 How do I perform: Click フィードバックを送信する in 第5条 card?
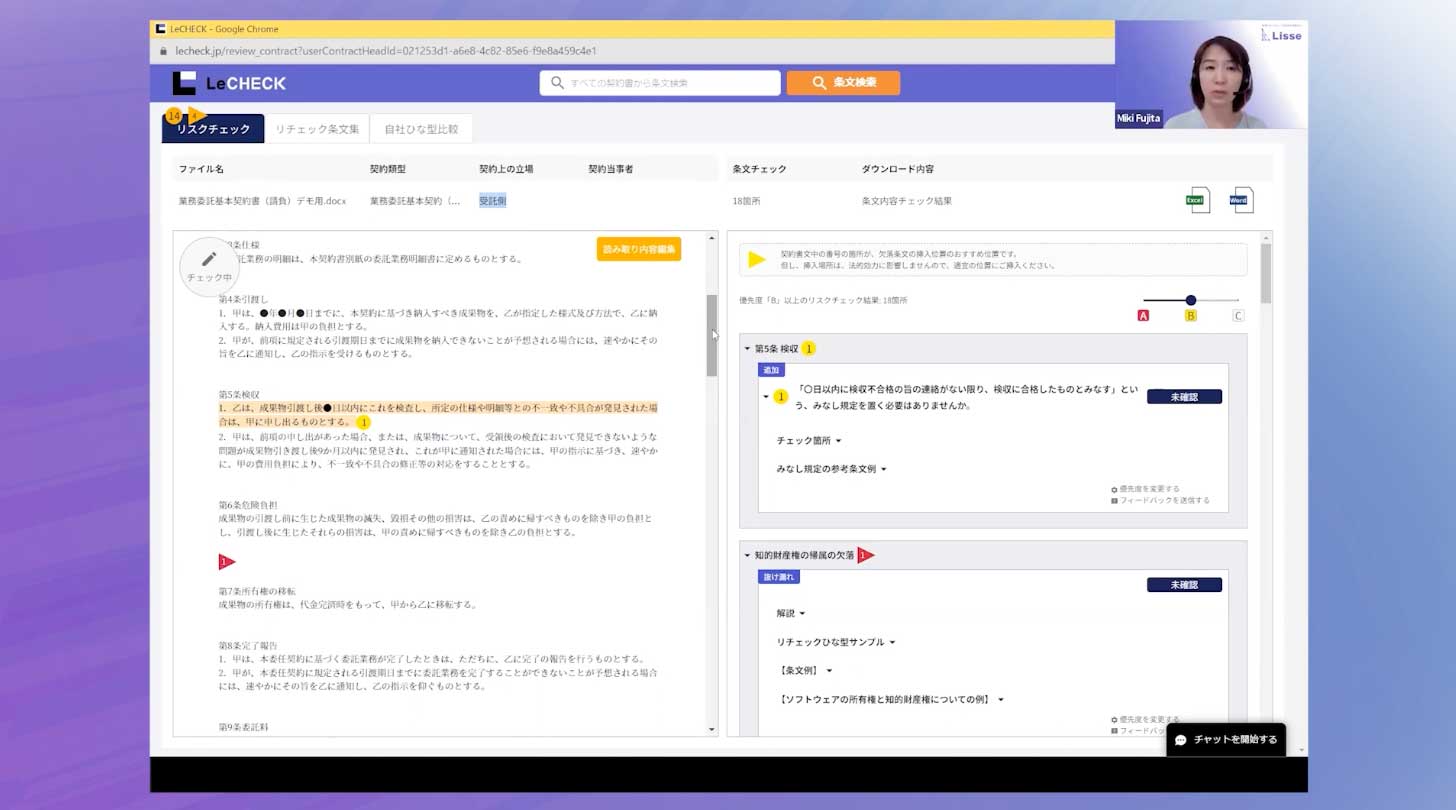[1160, 501]
